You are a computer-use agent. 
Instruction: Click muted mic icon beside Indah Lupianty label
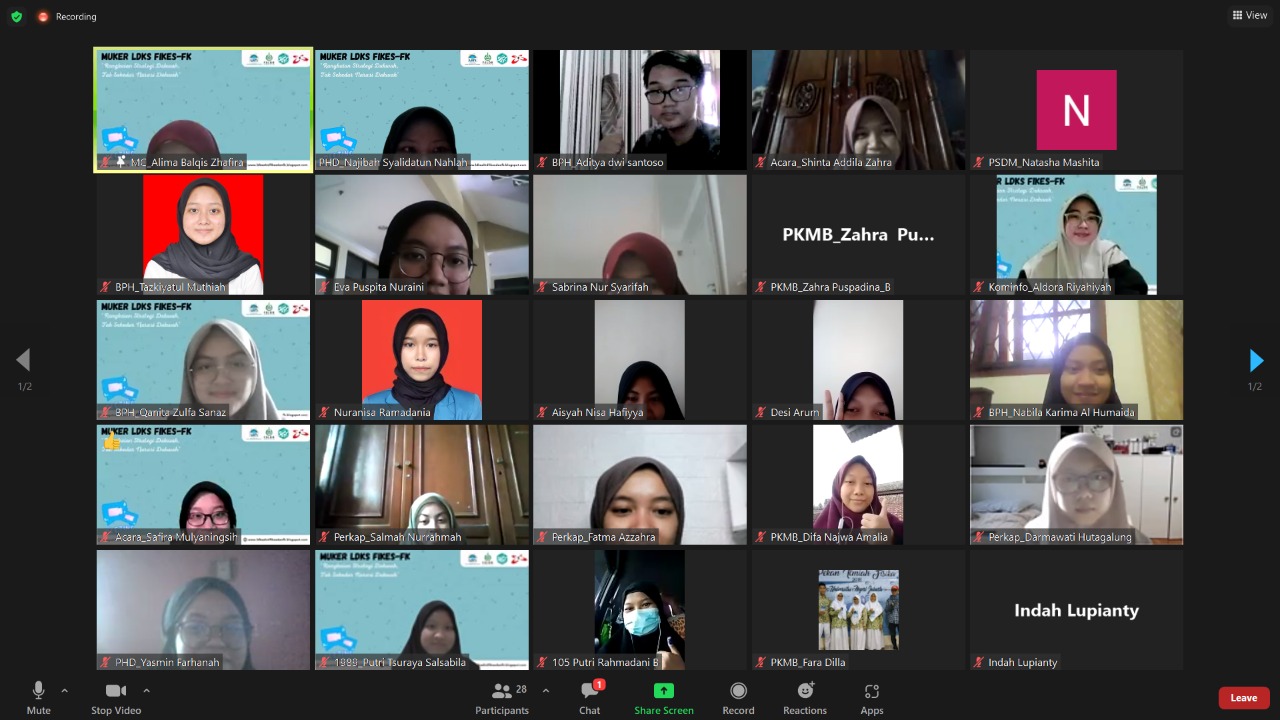(979, 662)
